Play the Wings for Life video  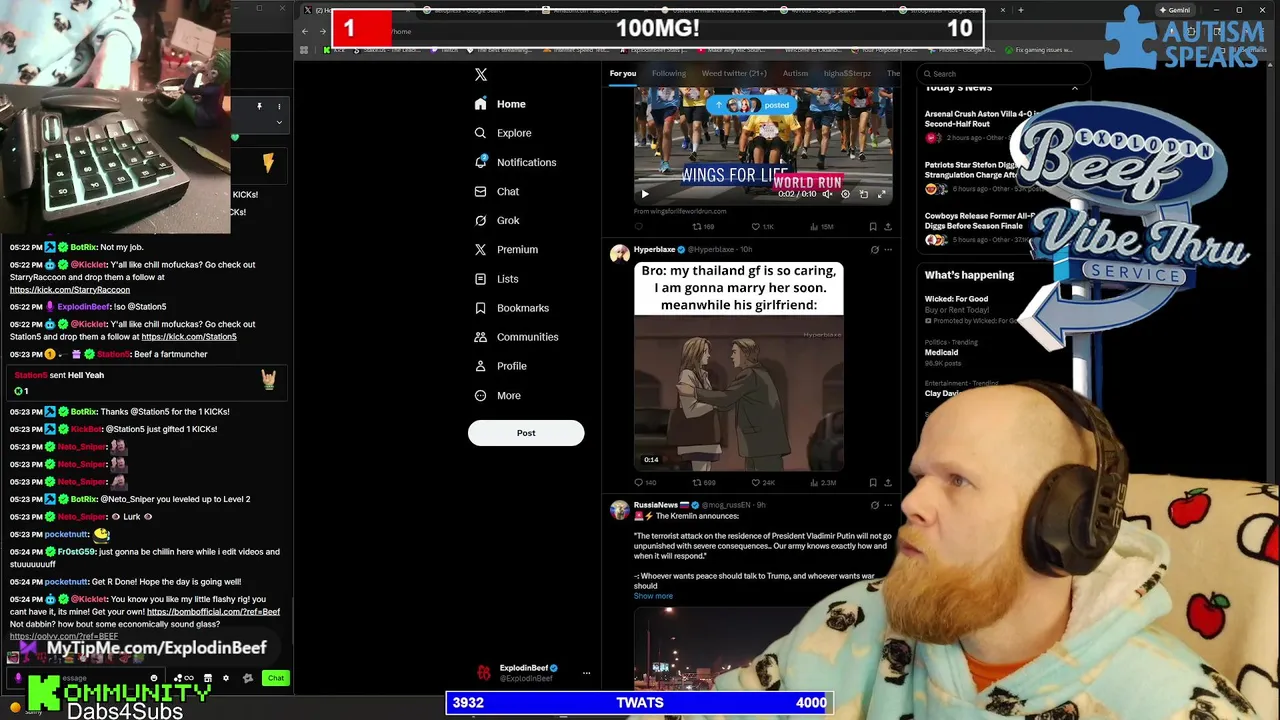(645, 194)
